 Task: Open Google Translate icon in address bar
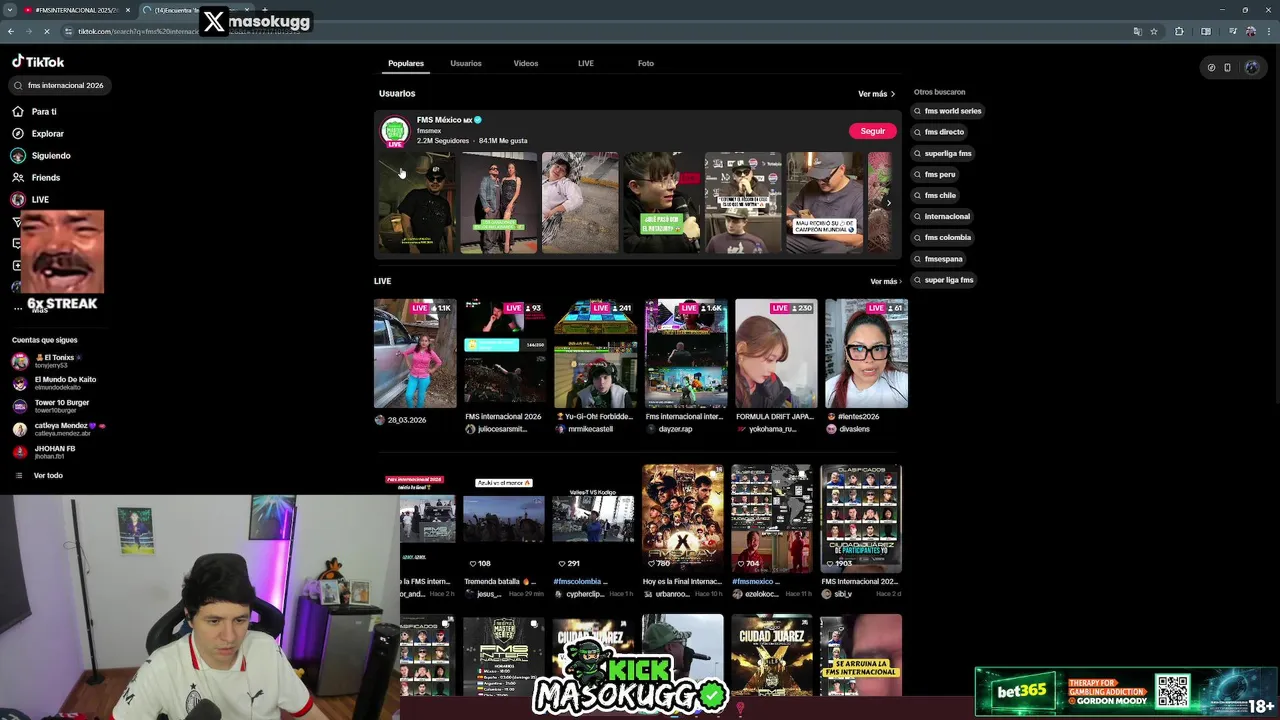[1137, 31]
